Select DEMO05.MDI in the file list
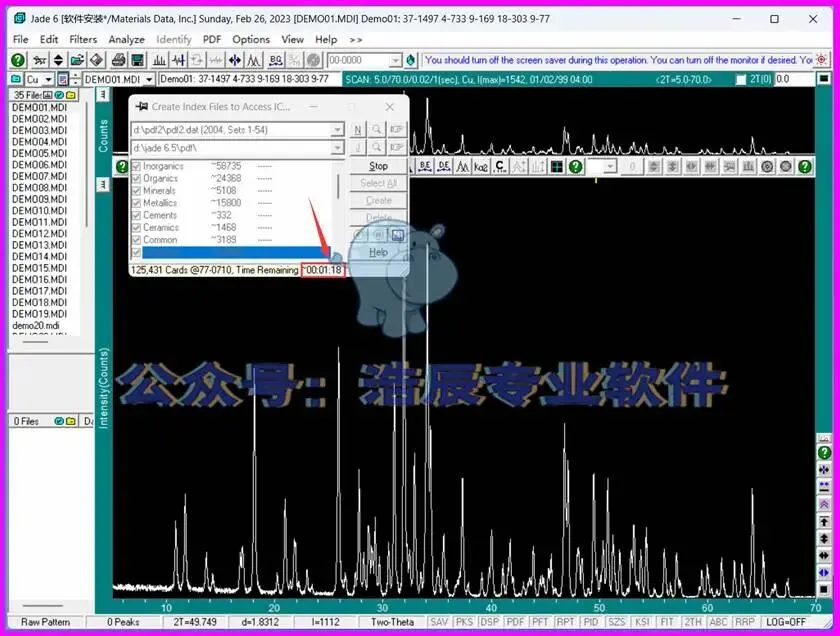Image resolution: width=840 pixels, height=636 pixels. pyautogui.click(x=40, y=153)
